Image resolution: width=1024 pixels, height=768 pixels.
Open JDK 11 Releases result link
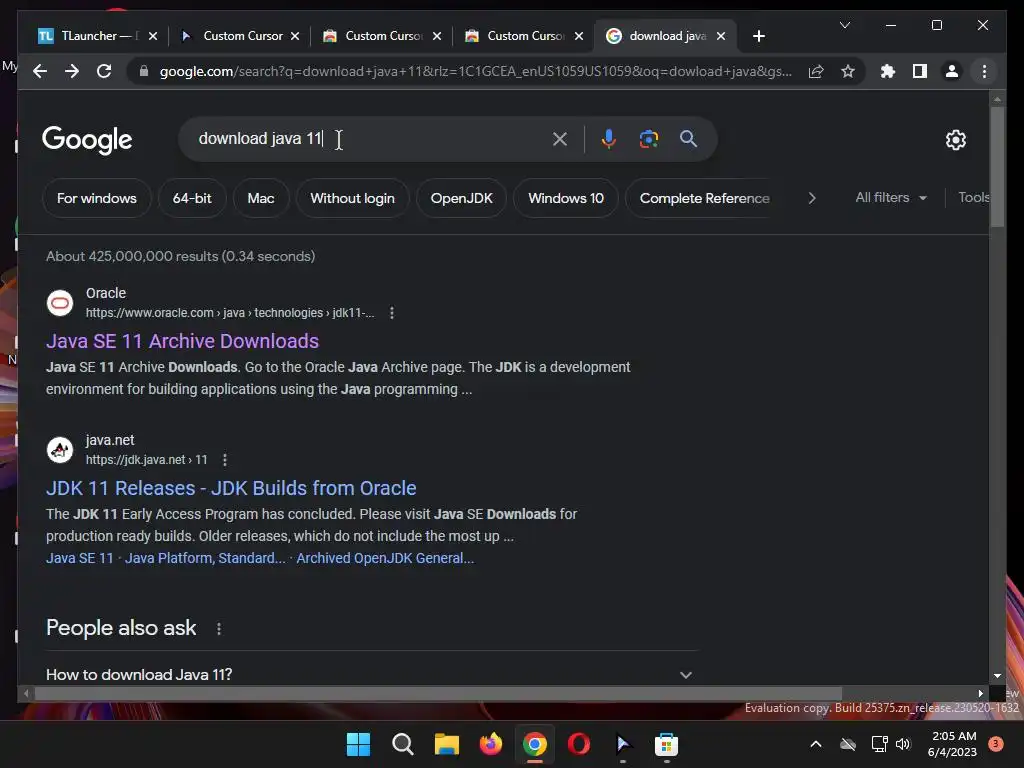click(231, 488)
